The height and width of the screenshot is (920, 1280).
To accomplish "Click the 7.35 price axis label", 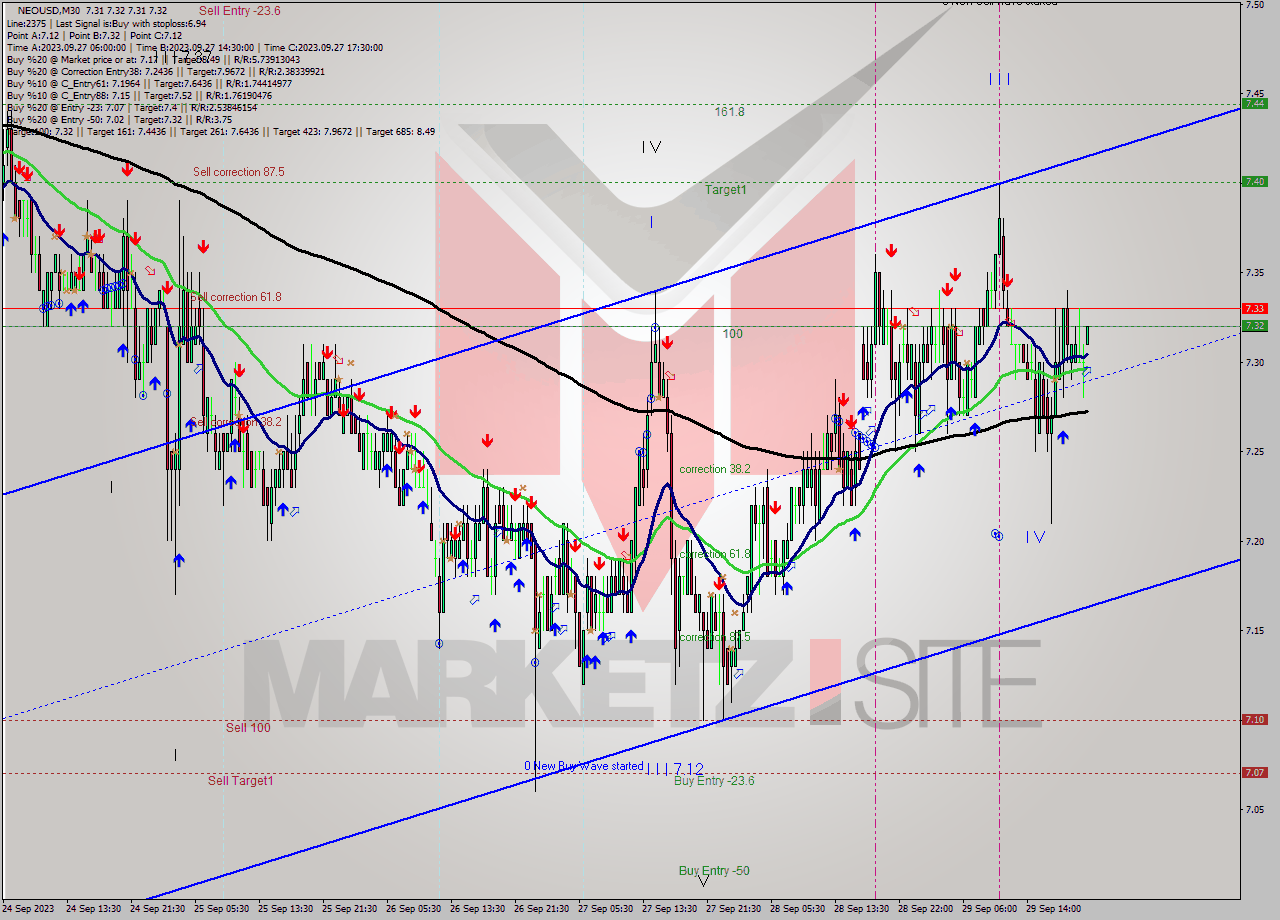I will 1255,272.
